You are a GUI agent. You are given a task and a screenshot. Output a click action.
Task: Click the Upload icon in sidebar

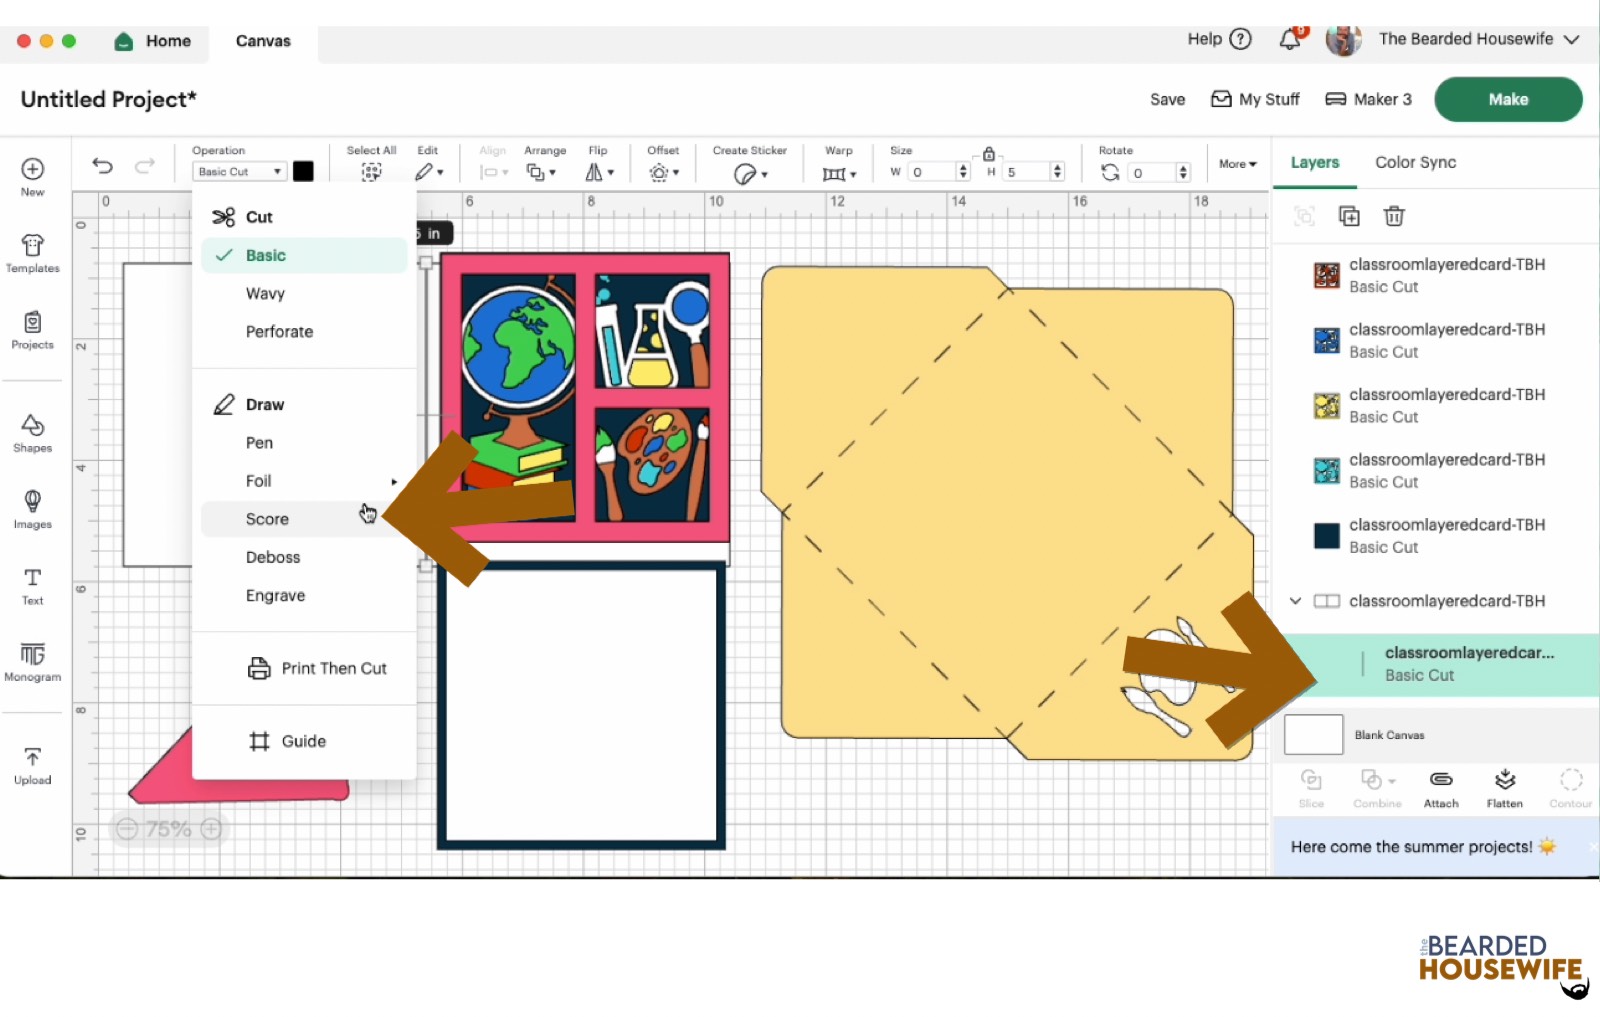32,765
